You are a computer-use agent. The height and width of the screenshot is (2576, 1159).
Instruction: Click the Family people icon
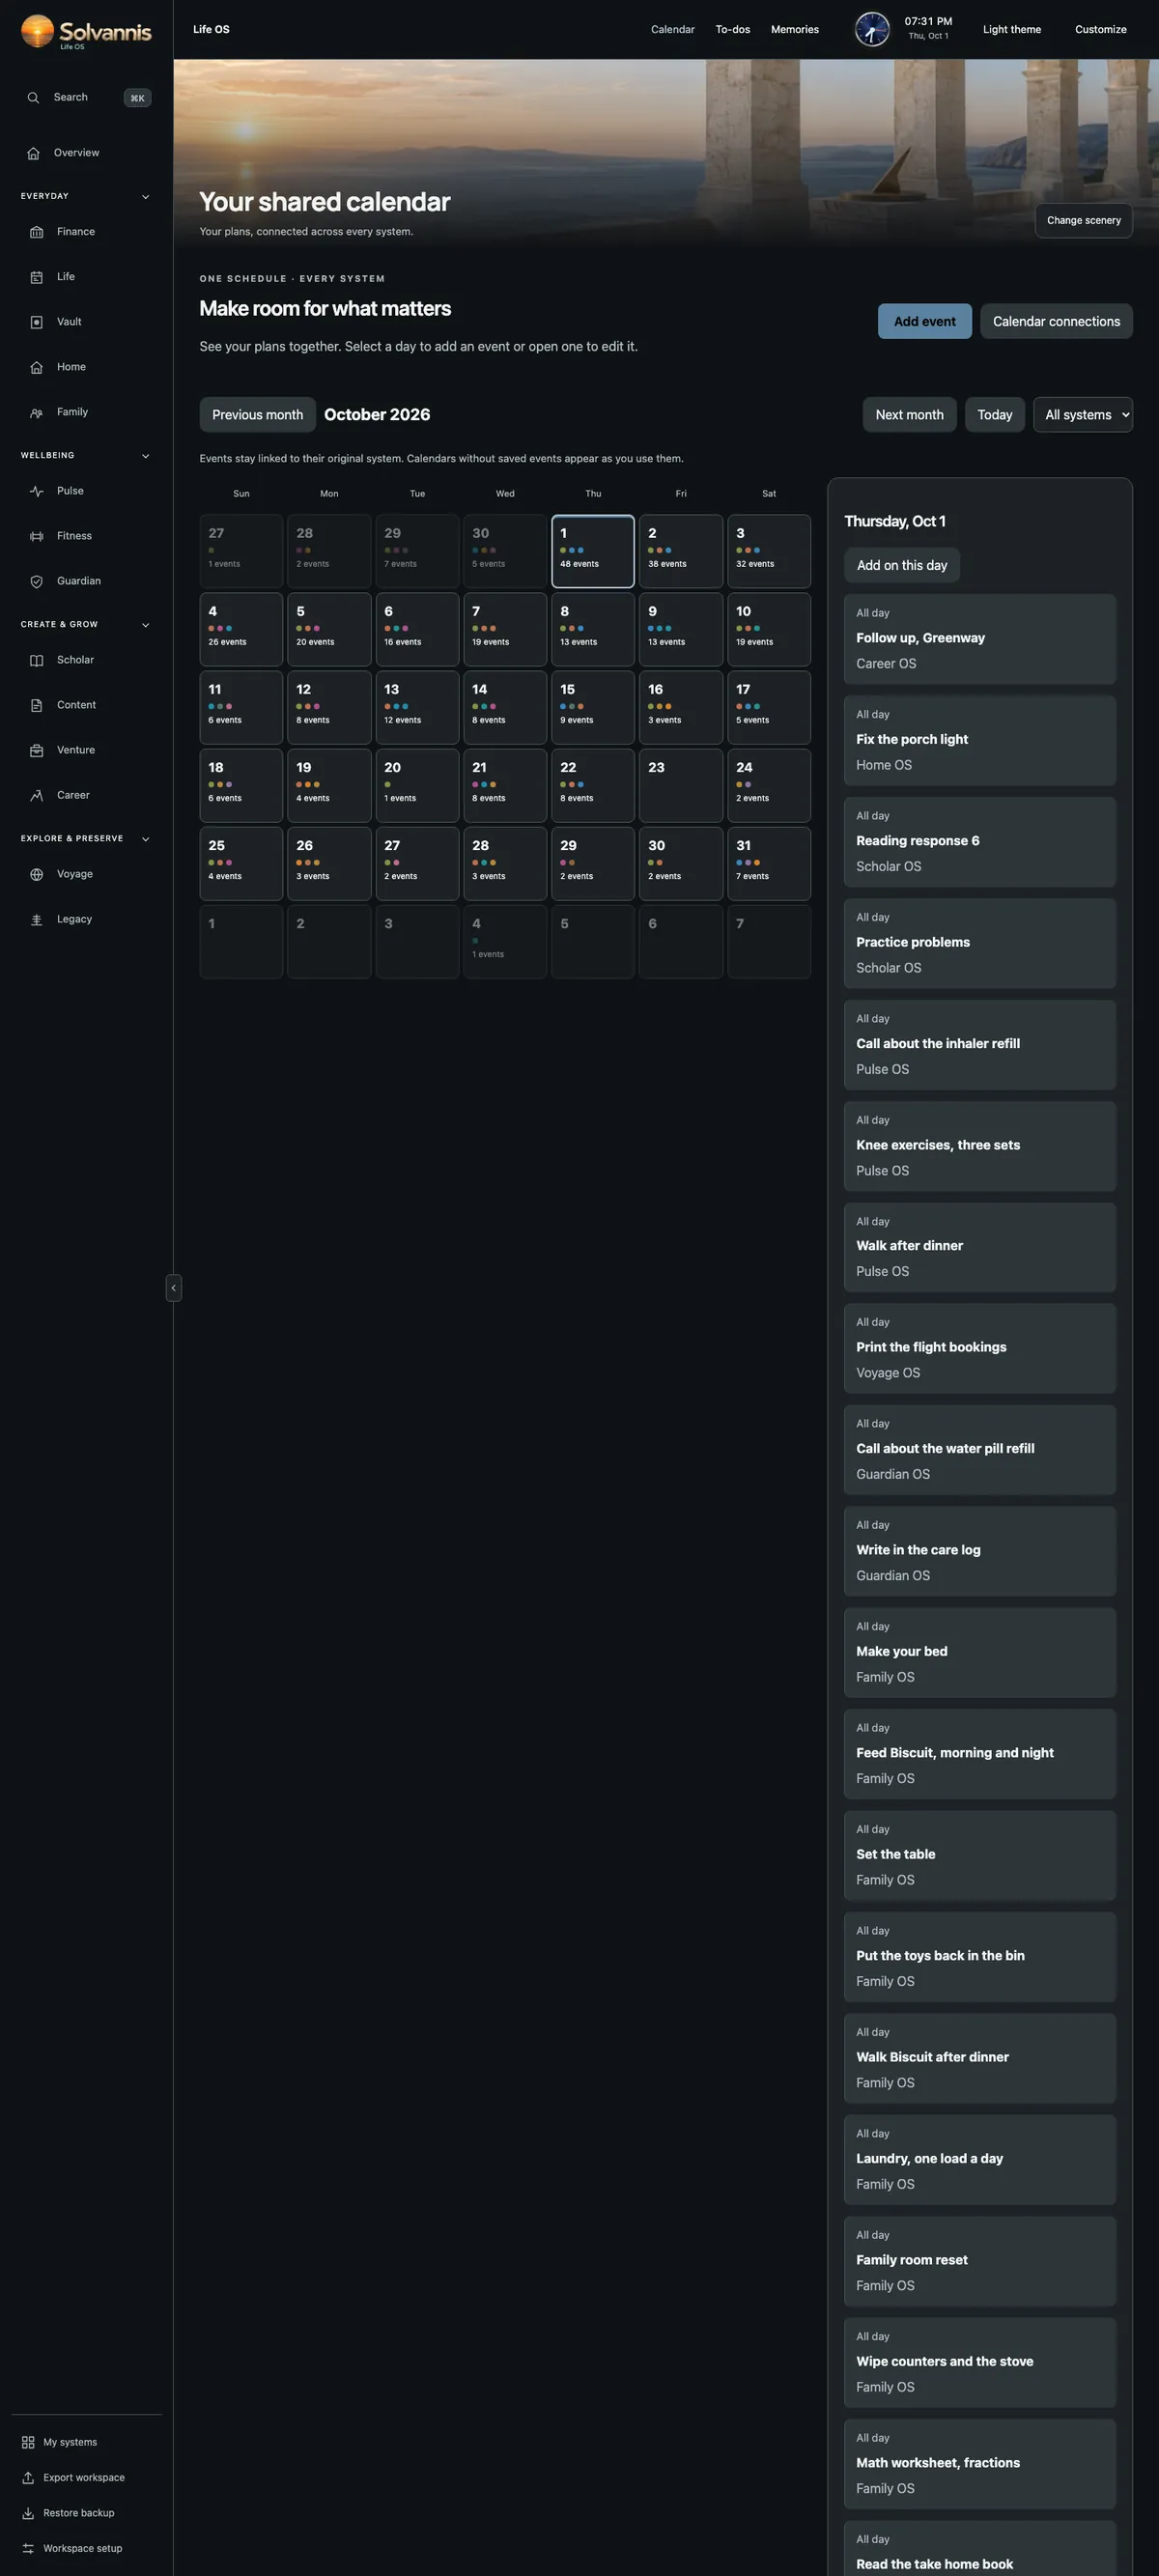point(37,412)
